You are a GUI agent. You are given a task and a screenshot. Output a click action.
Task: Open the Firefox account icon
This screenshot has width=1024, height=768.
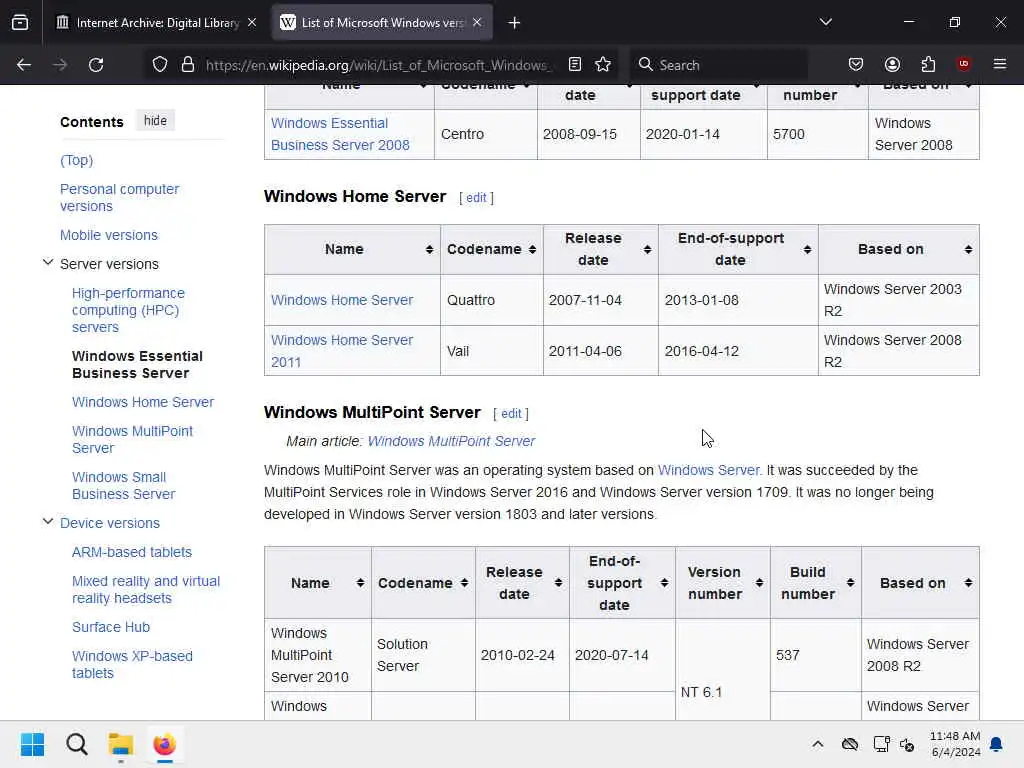click(x=892, y=64)
